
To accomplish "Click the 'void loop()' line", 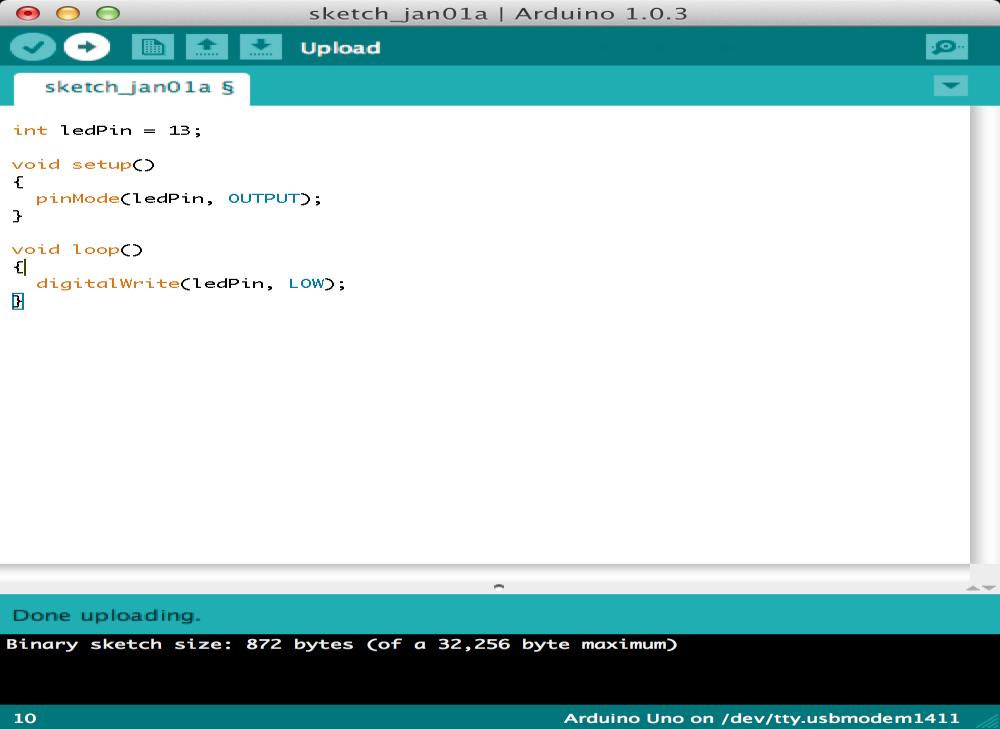I will tap(77, 249).
